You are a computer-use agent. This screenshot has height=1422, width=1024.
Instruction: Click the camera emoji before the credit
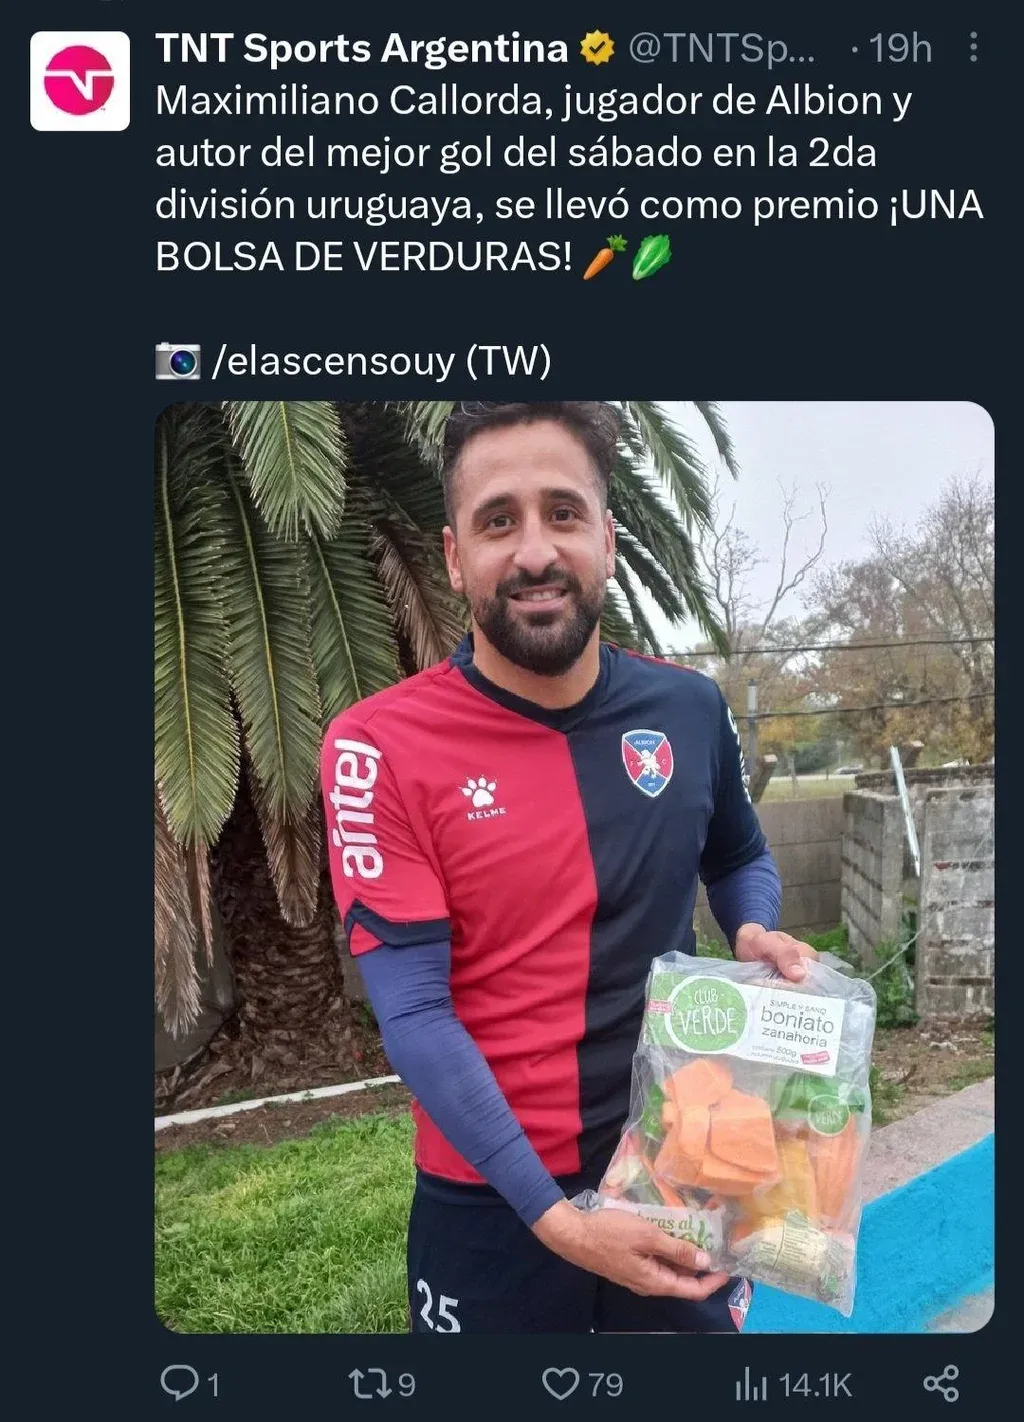click(178, 361)
